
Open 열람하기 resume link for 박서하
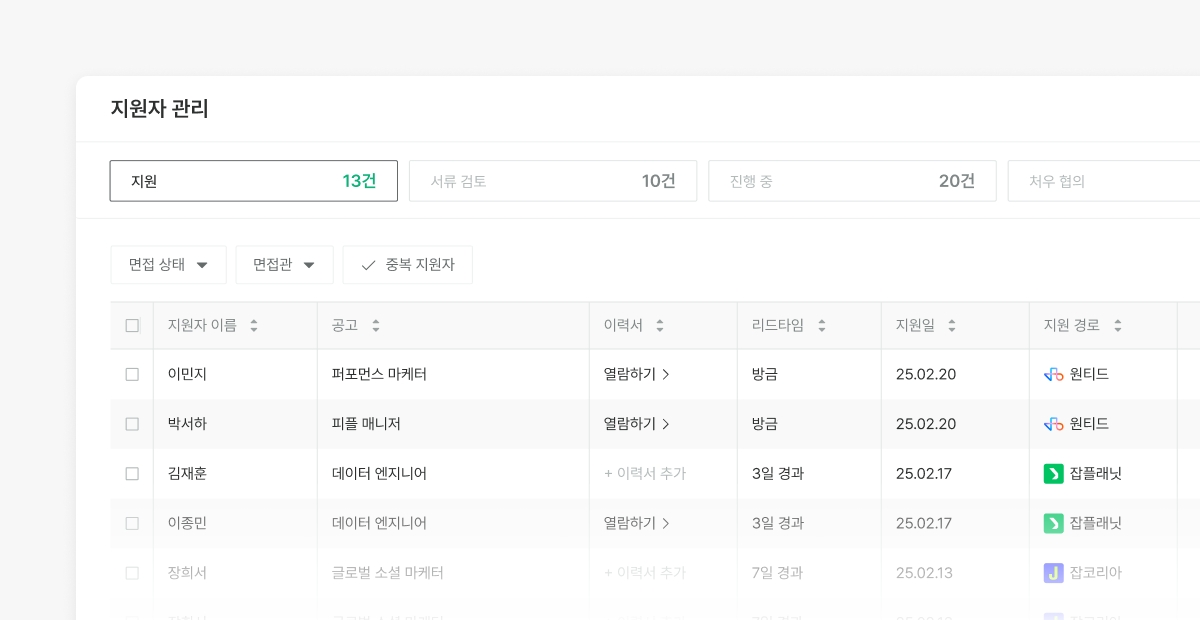(x=637, y=424)
